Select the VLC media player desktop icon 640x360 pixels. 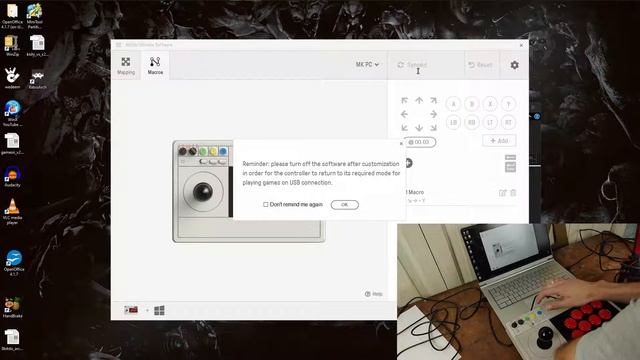12,211
